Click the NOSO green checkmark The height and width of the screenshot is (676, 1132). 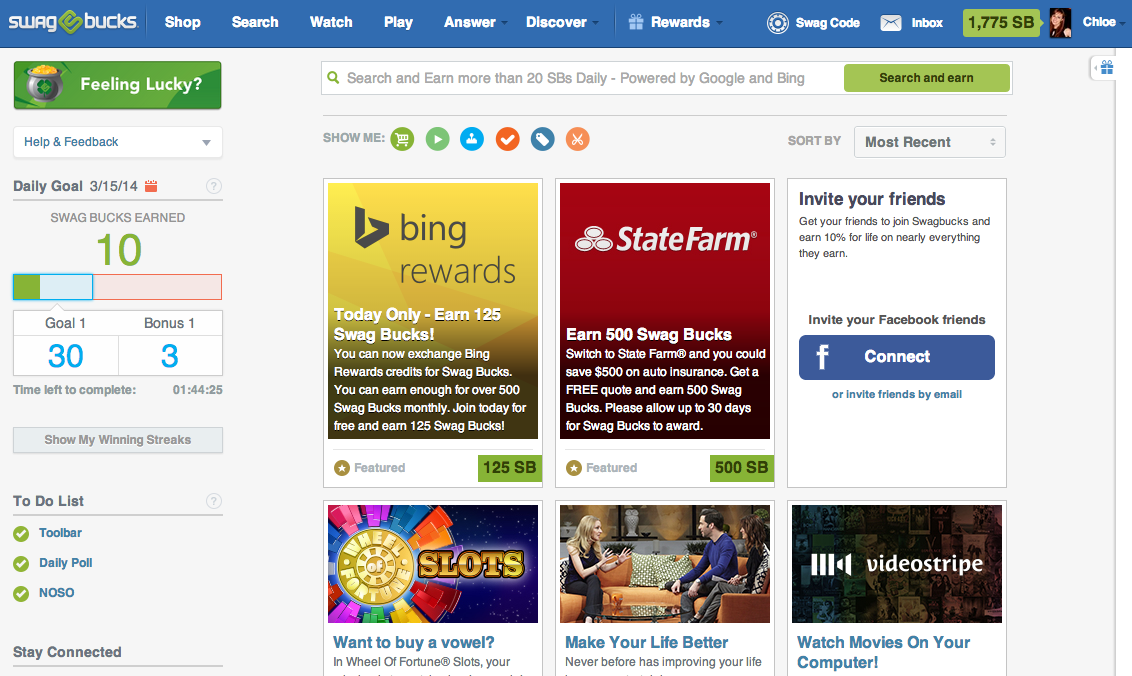pyautogui.click(x=21, y=594)
